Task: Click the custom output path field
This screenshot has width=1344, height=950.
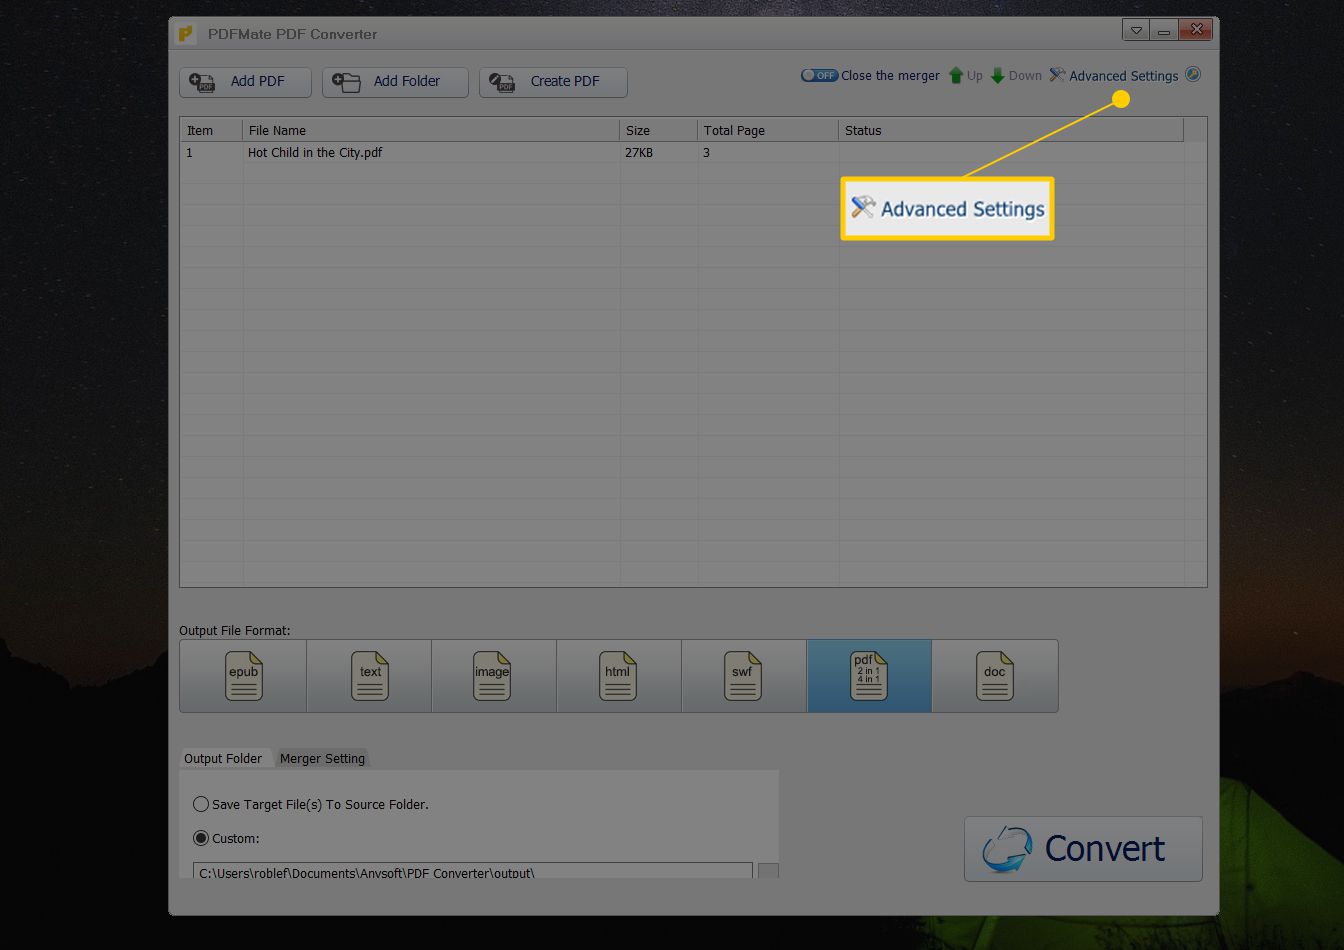Action: tap(472, 871)
